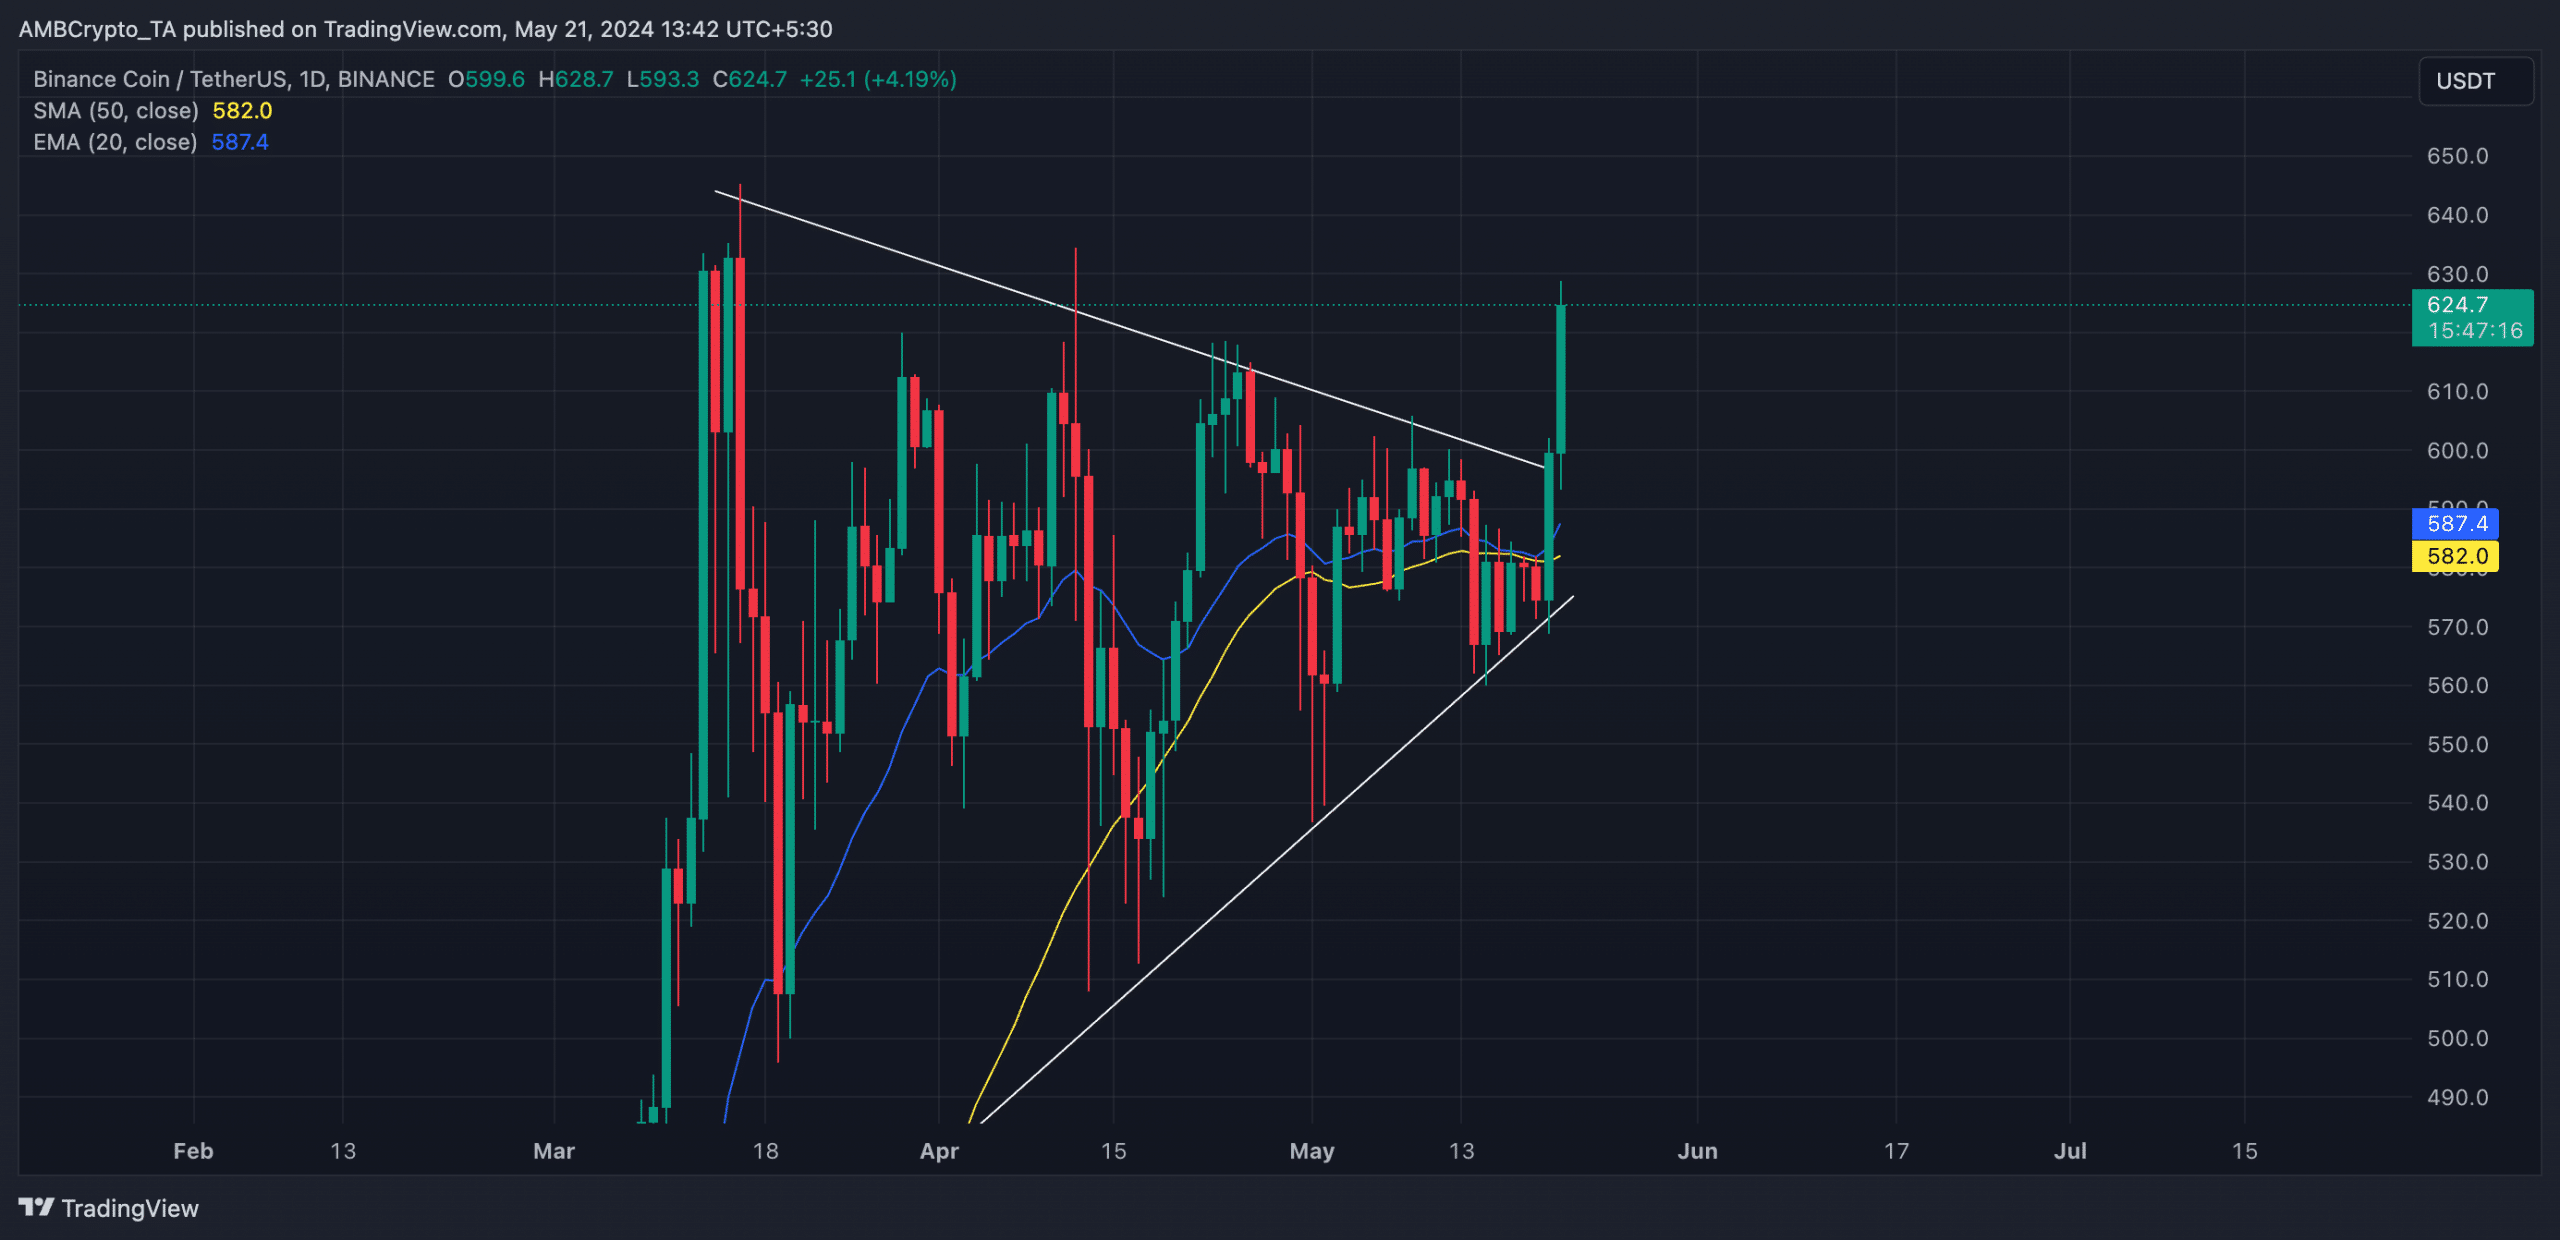Click the 530.0 price axis label
The image size is (2560, 1240).
tap(2457, 861)
